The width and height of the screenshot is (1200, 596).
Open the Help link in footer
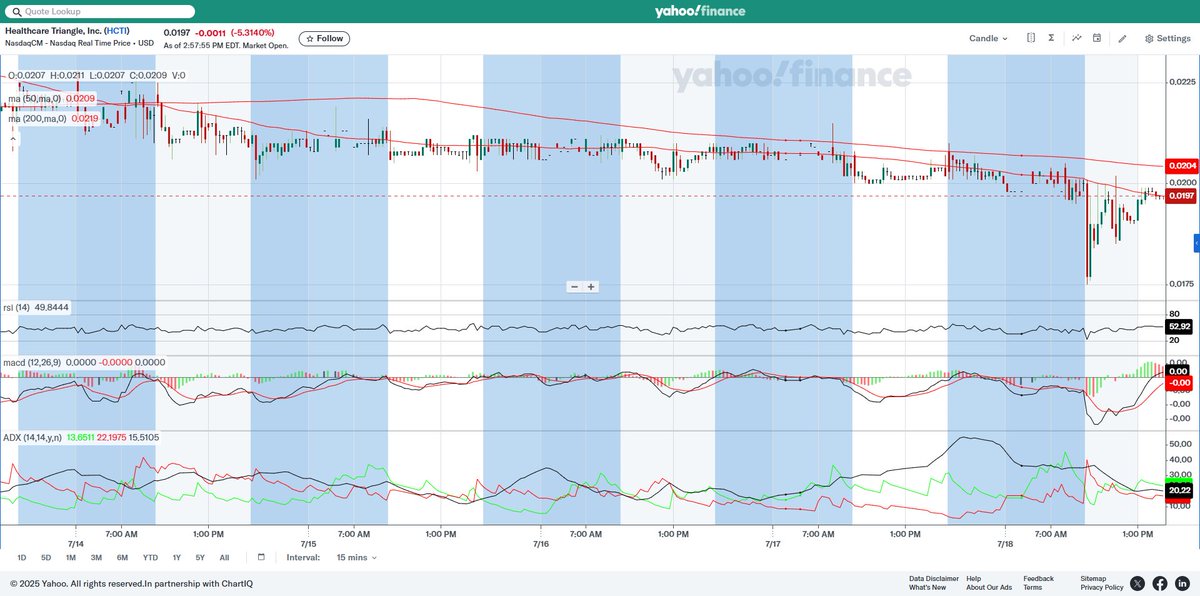pos(974,578)
